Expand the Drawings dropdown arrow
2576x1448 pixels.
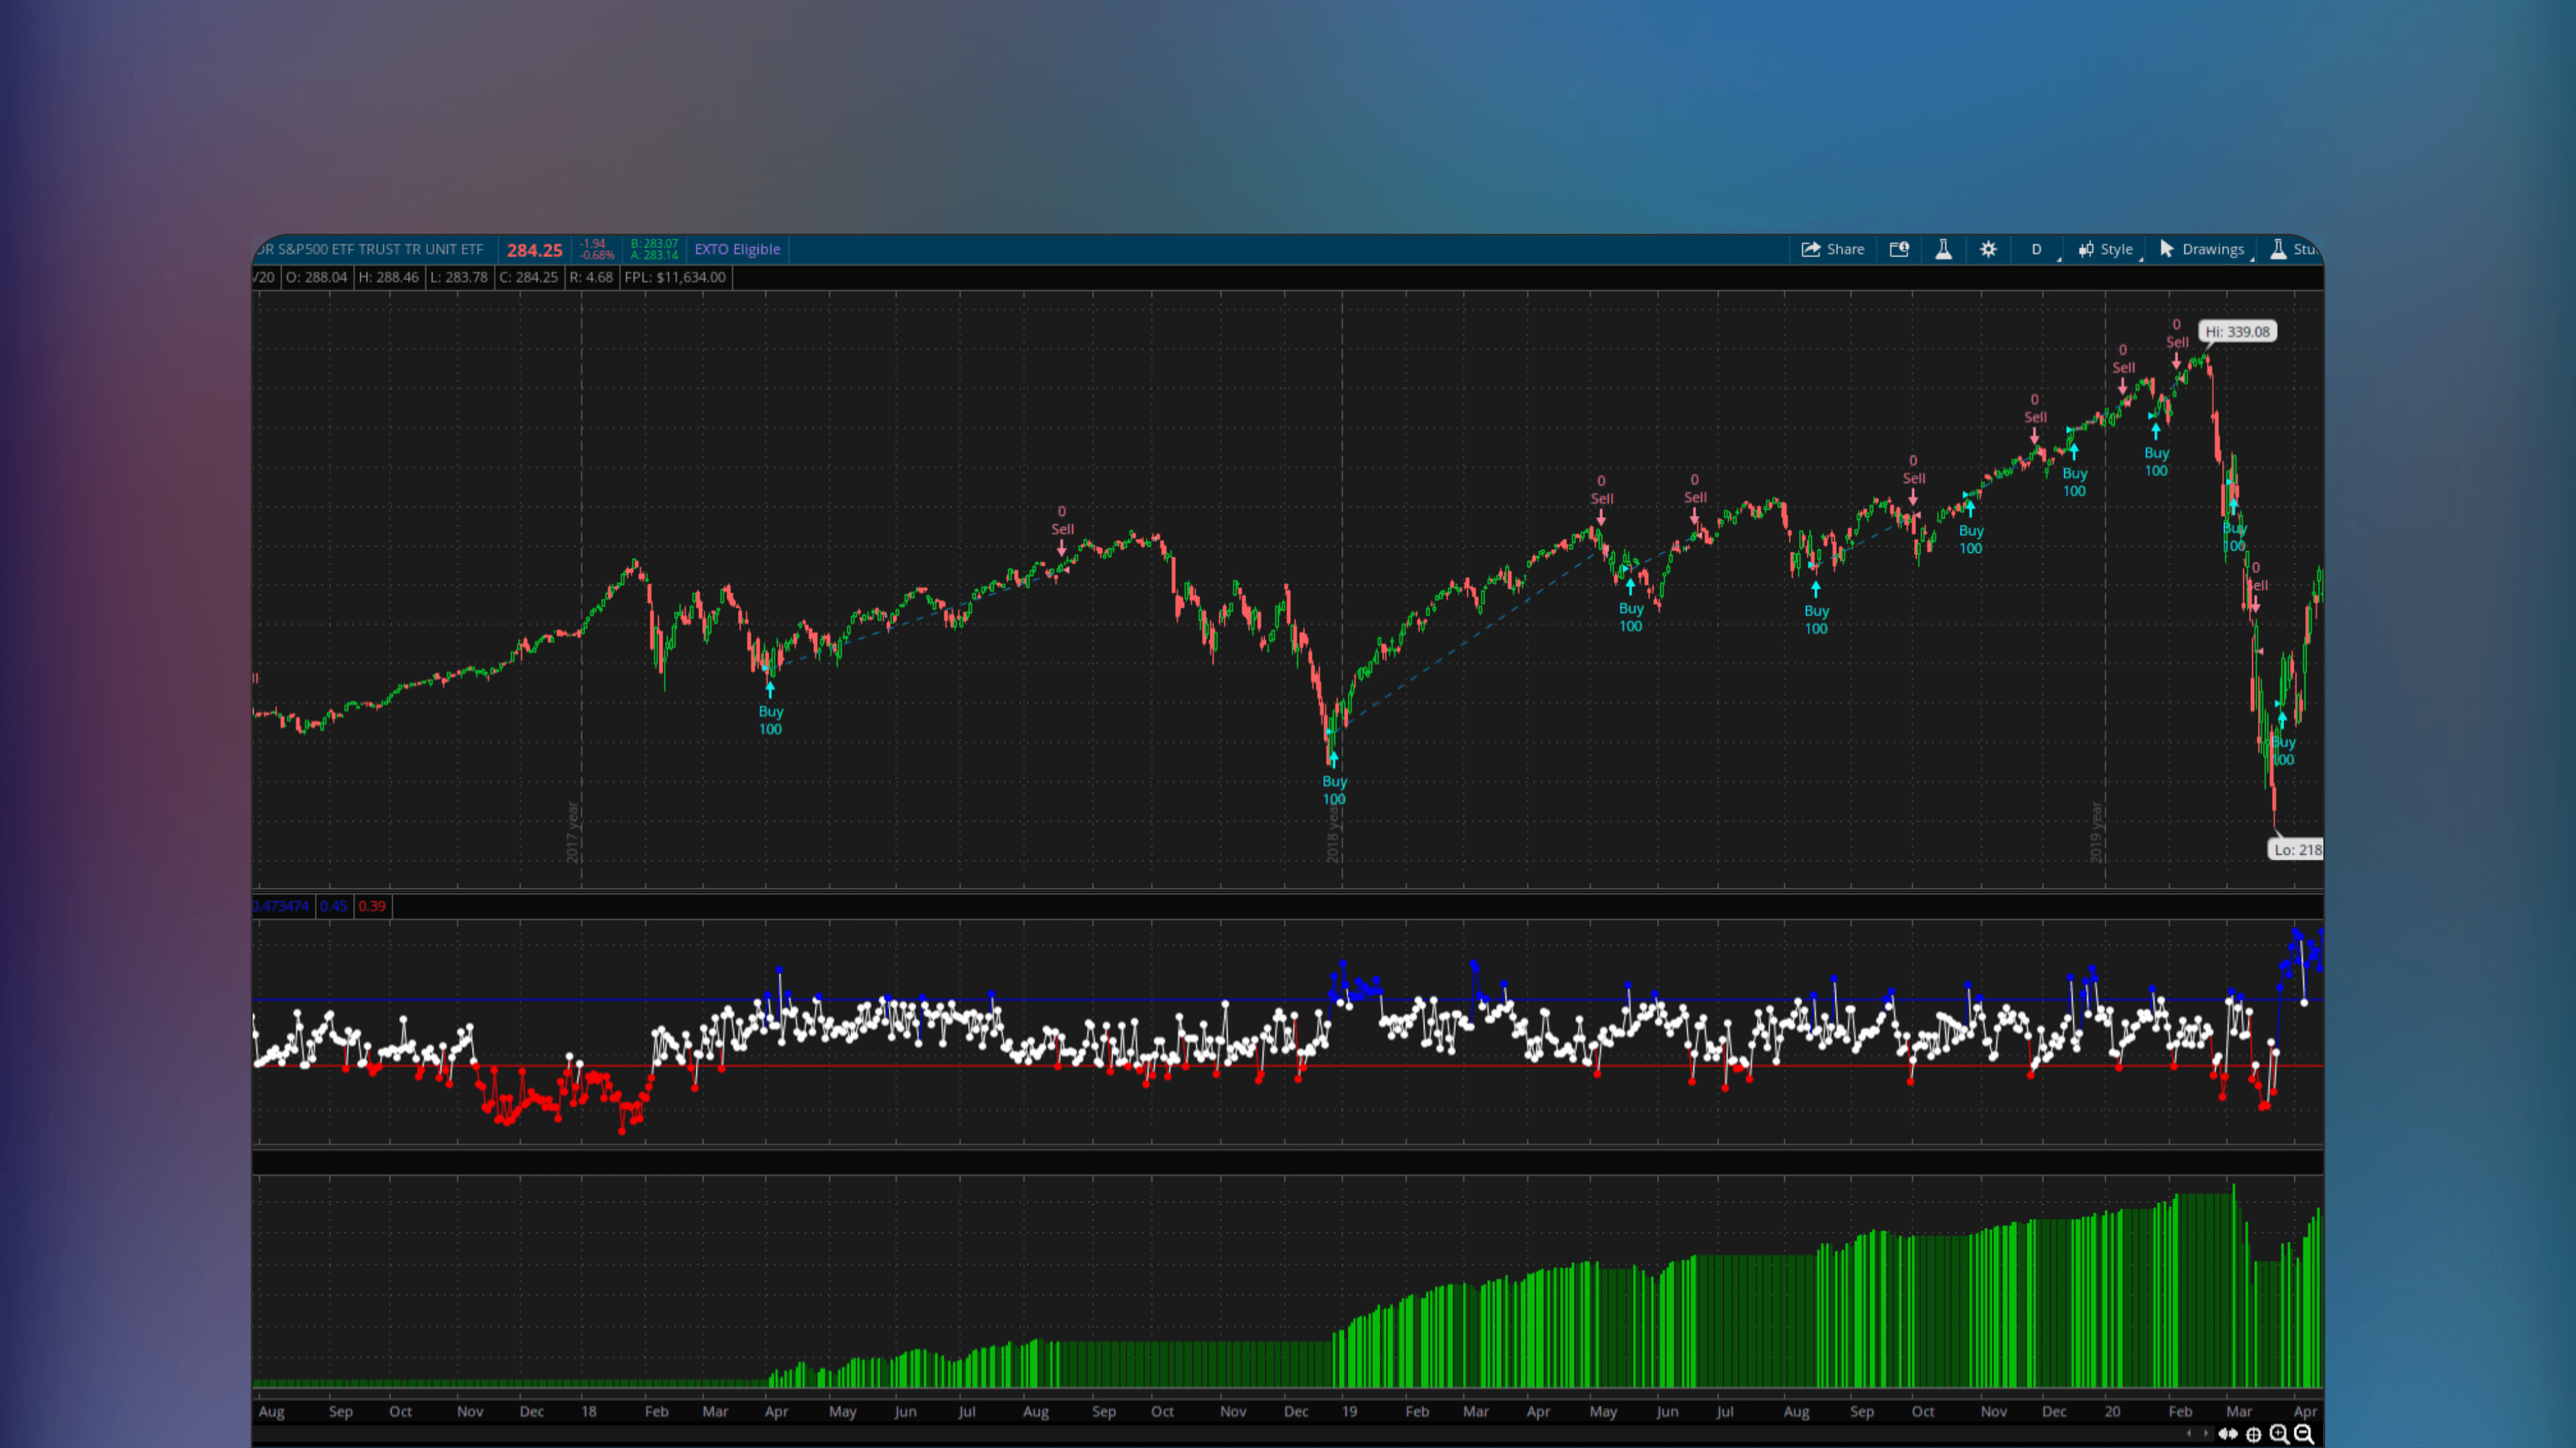pos(2256,259)
